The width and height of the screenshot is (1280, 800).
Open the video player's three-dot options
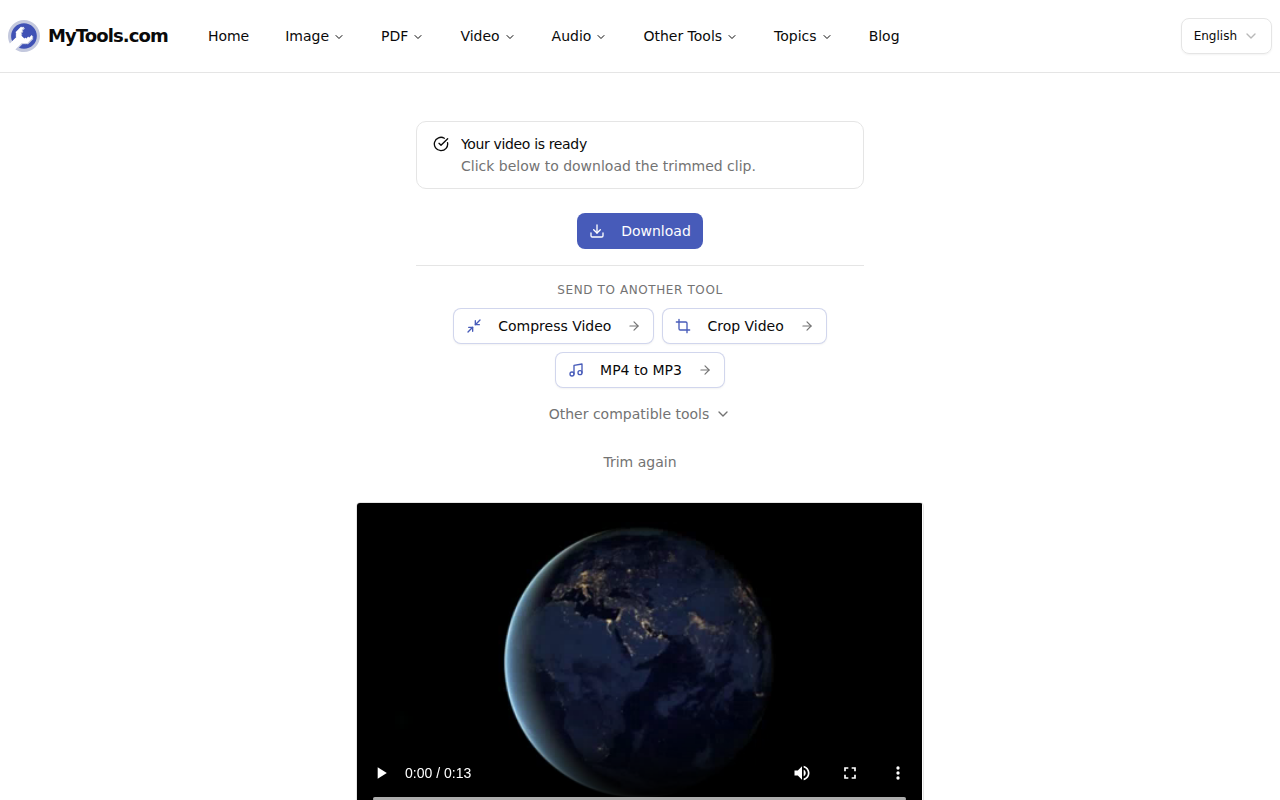point(898,773)
